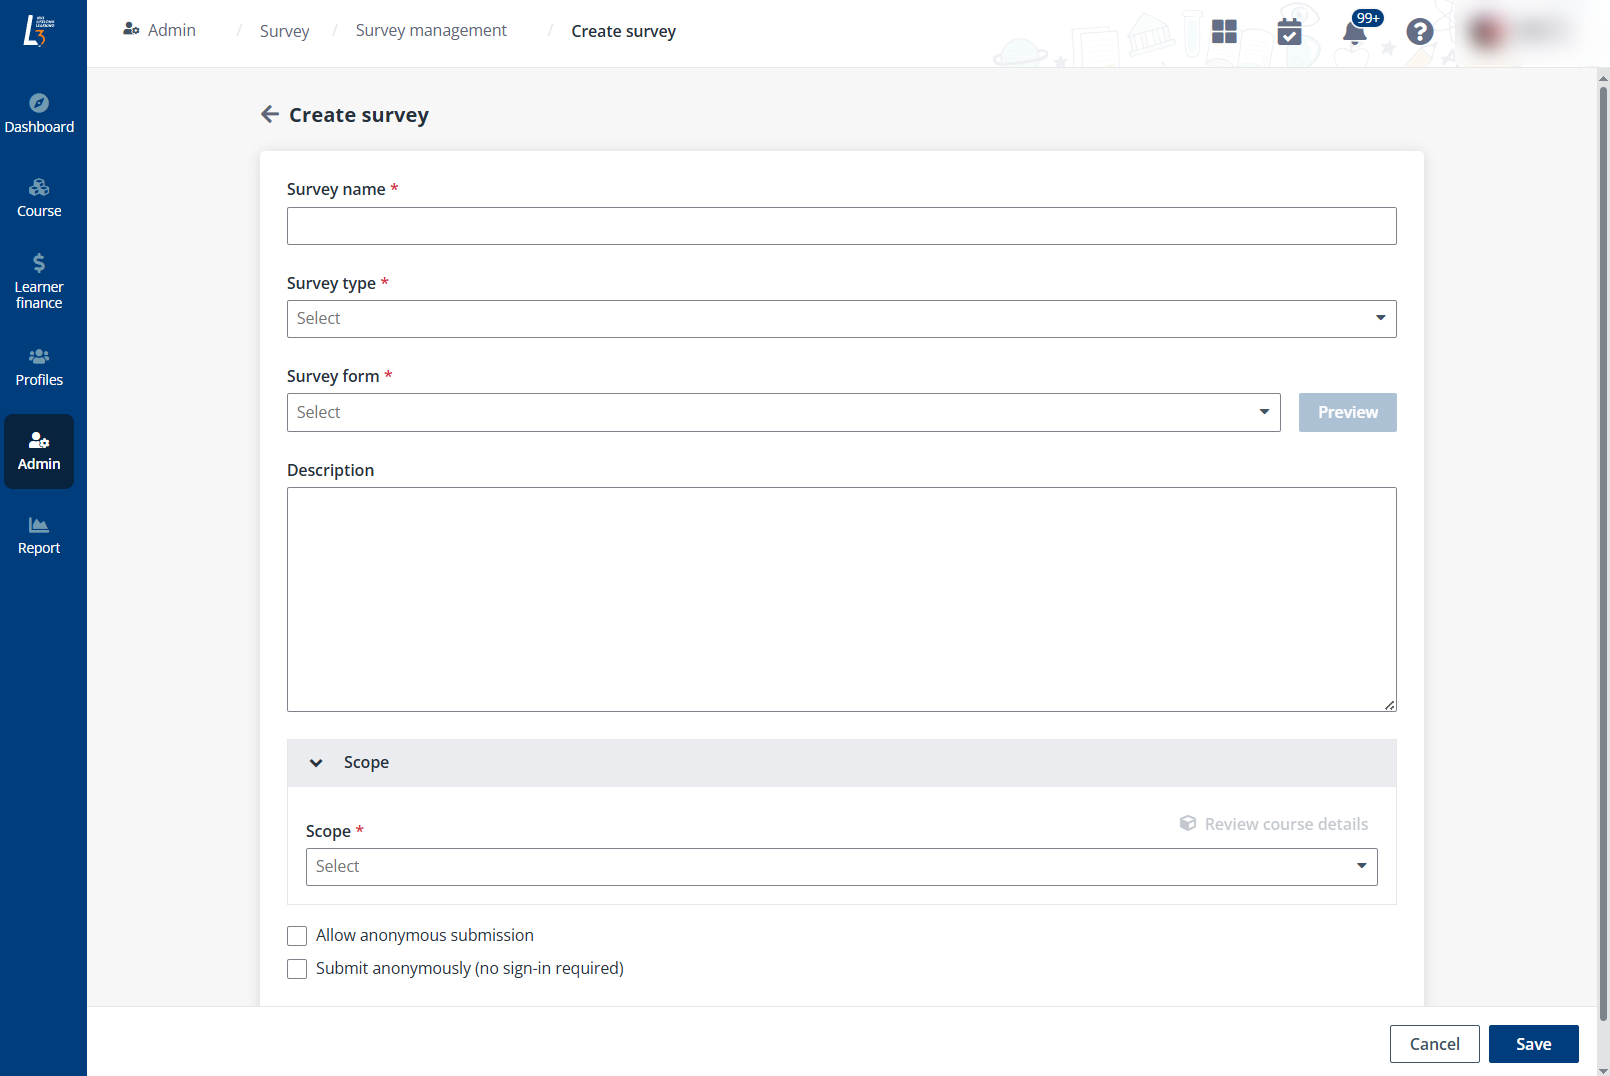Open the apps grid icon in the header
This screenshot has width=1610, height=1076.
[x=1224, y=31]
